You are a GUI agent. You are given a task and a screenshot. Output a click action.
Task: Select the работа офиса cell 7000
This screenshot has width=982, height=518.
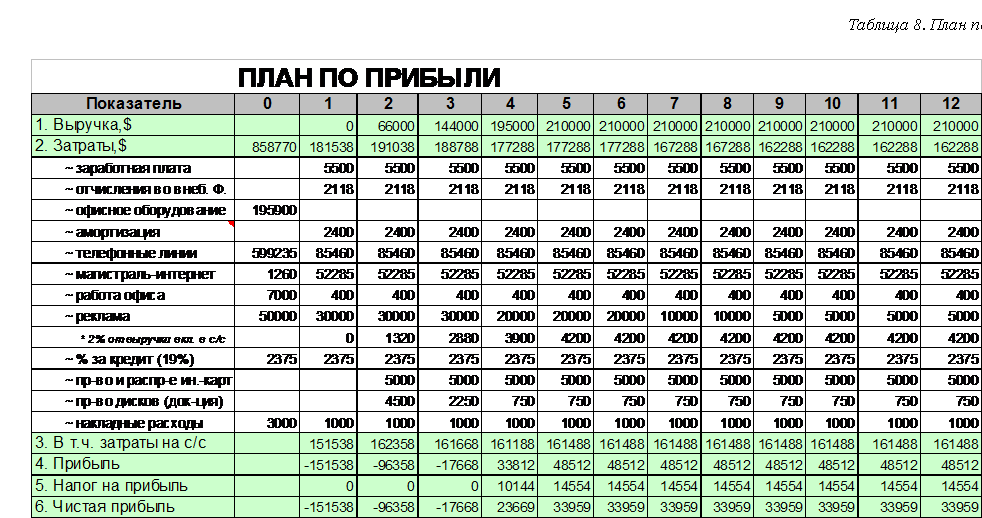point(267,295)
